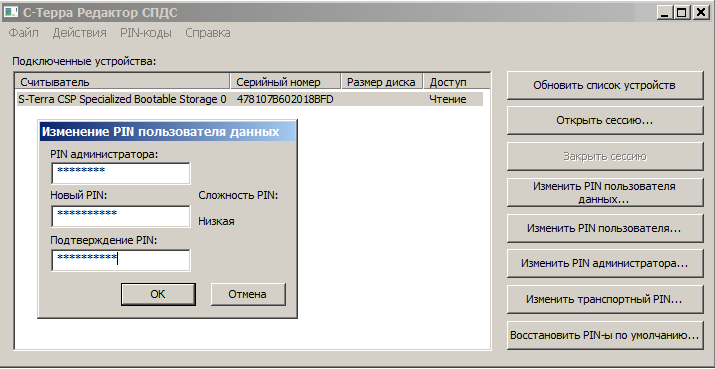Minimize the С-Терра Редактор СПДС window
715x369 pixels.
[665, 13]
